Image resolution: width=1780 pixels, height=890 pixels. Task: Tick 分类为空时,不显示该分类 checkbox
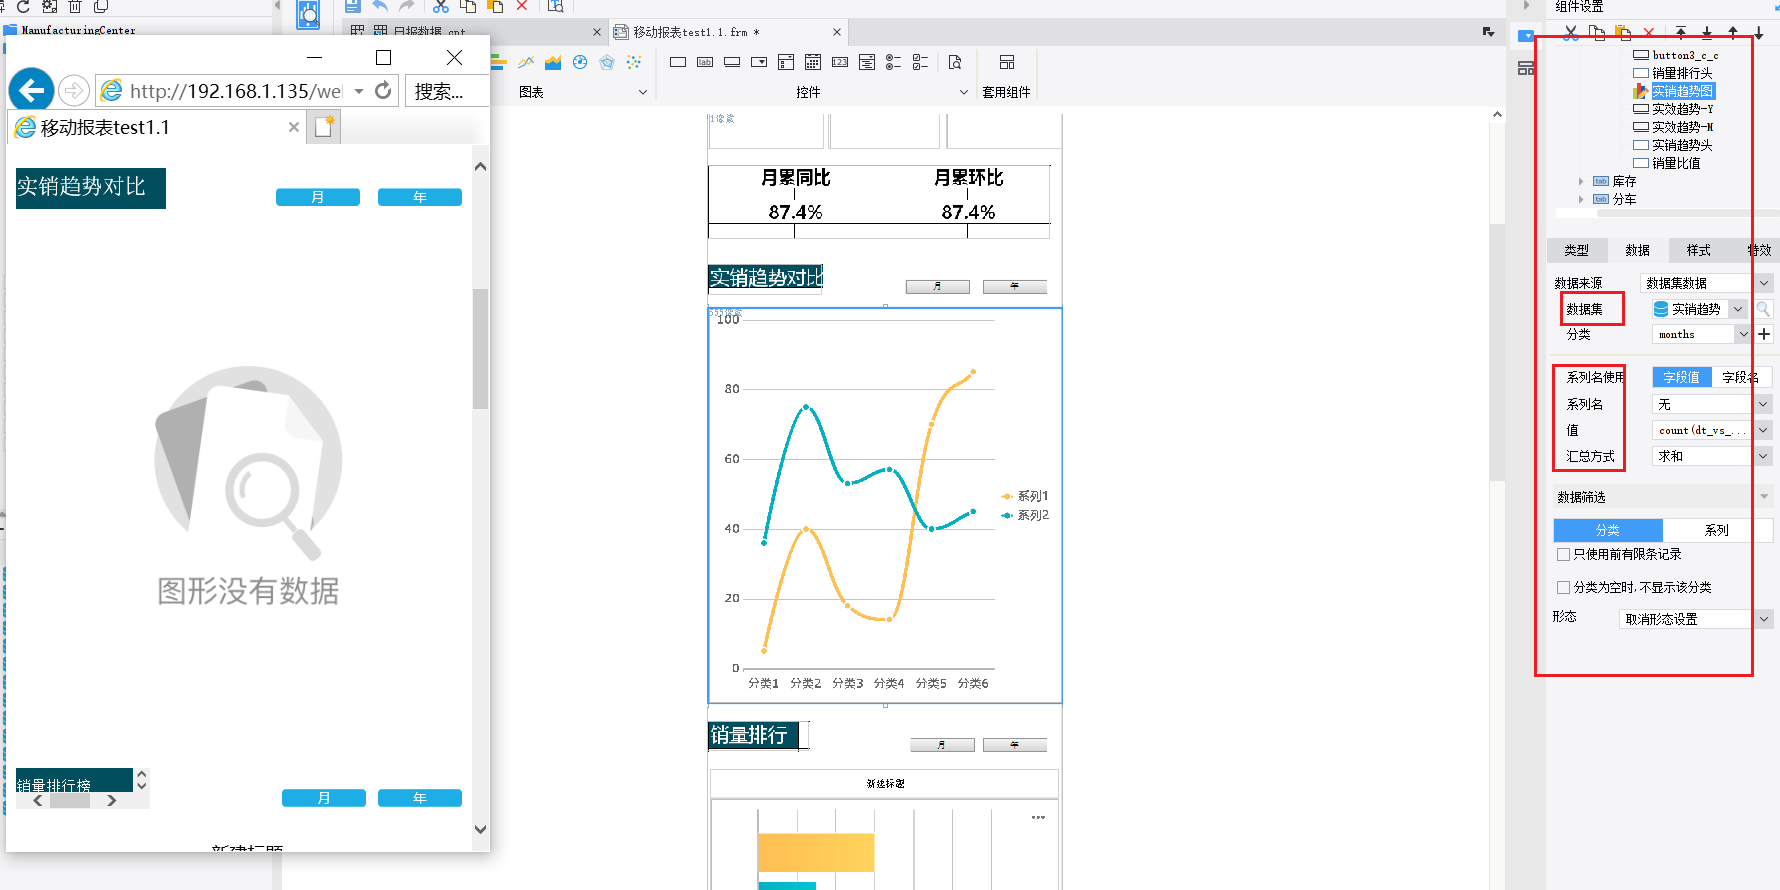[1563, 587]
